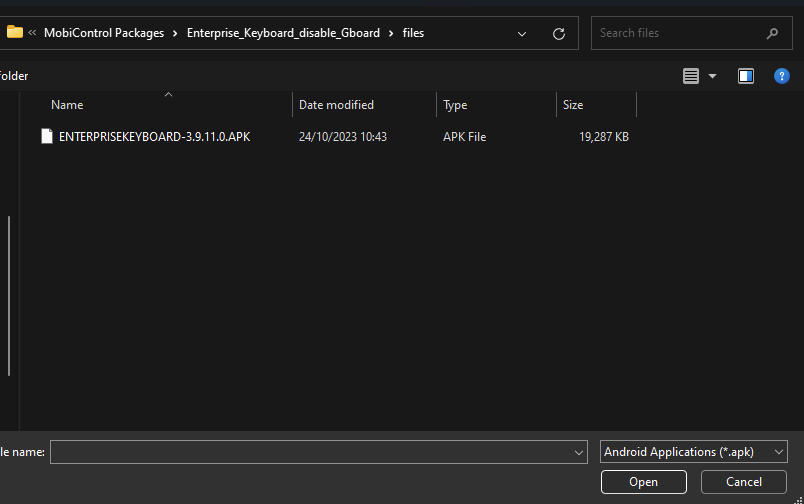Viewport: 804px width, 504px height.
Task: Click the APK File type cell
Action: point(465,137)
